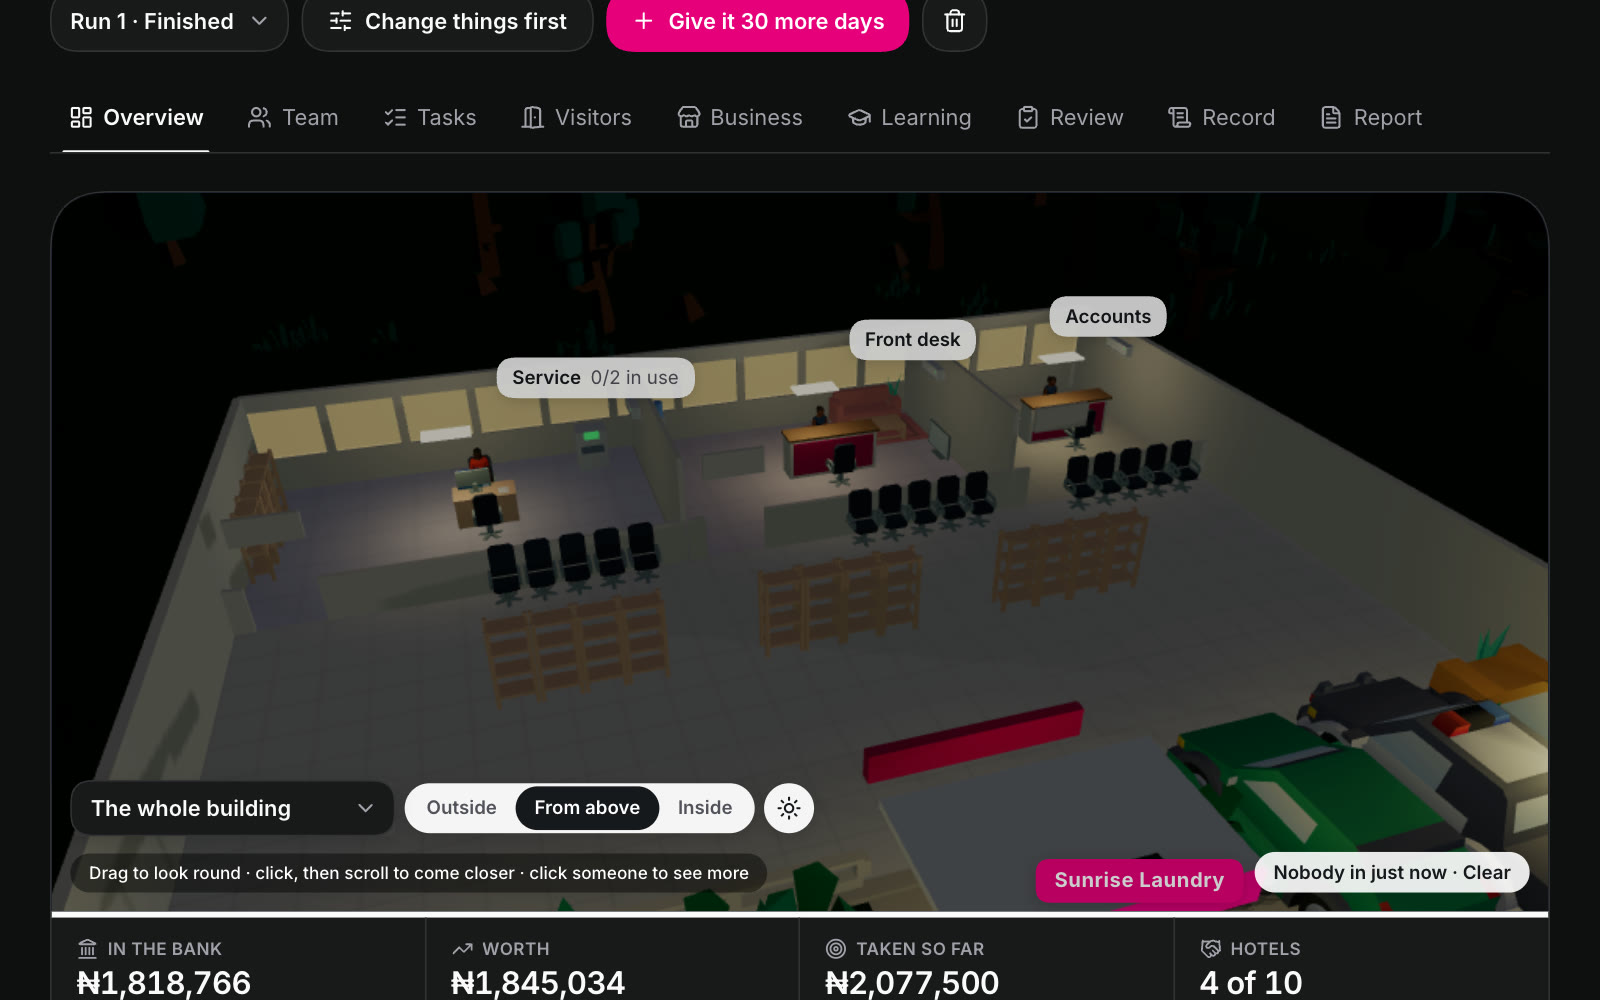The height and width of the screenshot is (1000, 1600).
Task: Click the Front desk room label
Action: 912,340
